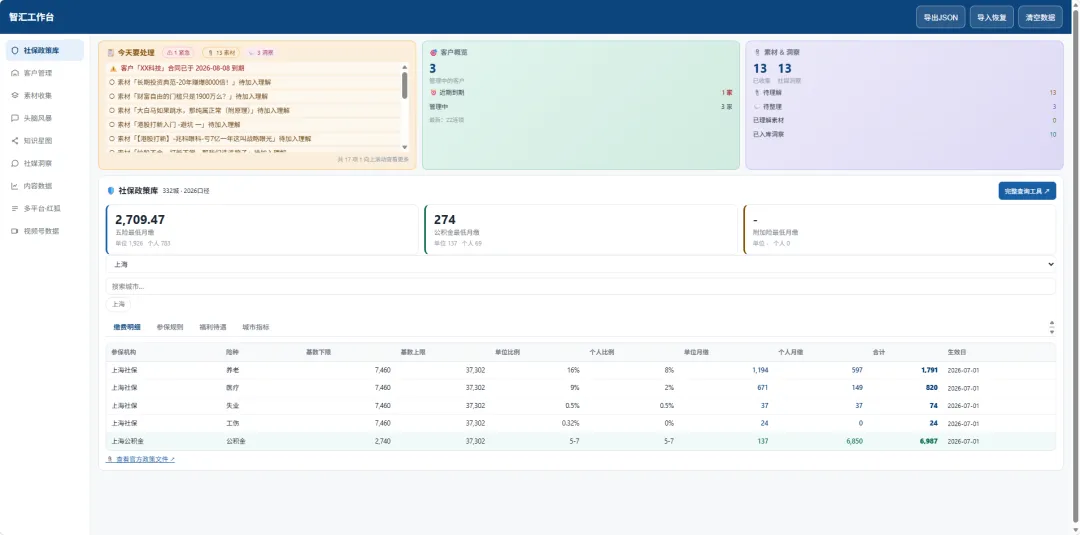Click the 失业 insurance type cell
The height and width of the screenshot is (535, 1080).
[231, 406]
